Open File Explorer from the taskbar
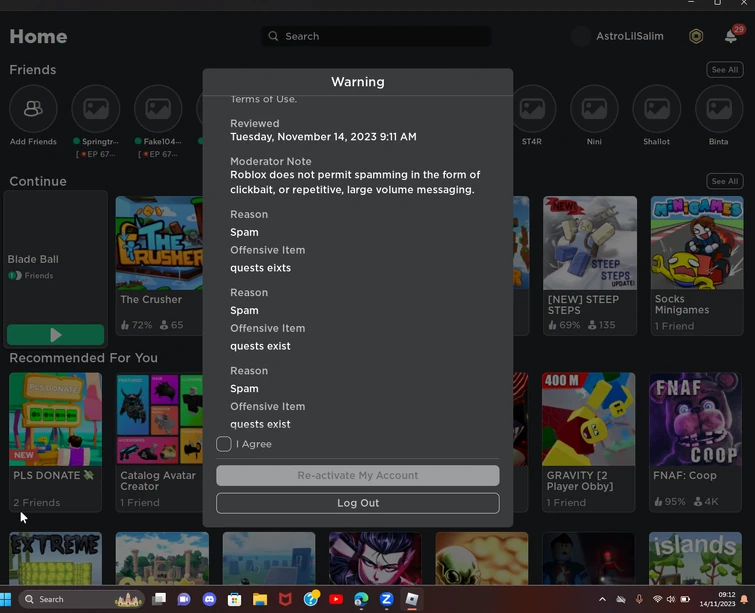755x613 pixels. click(x=259, y=599)
